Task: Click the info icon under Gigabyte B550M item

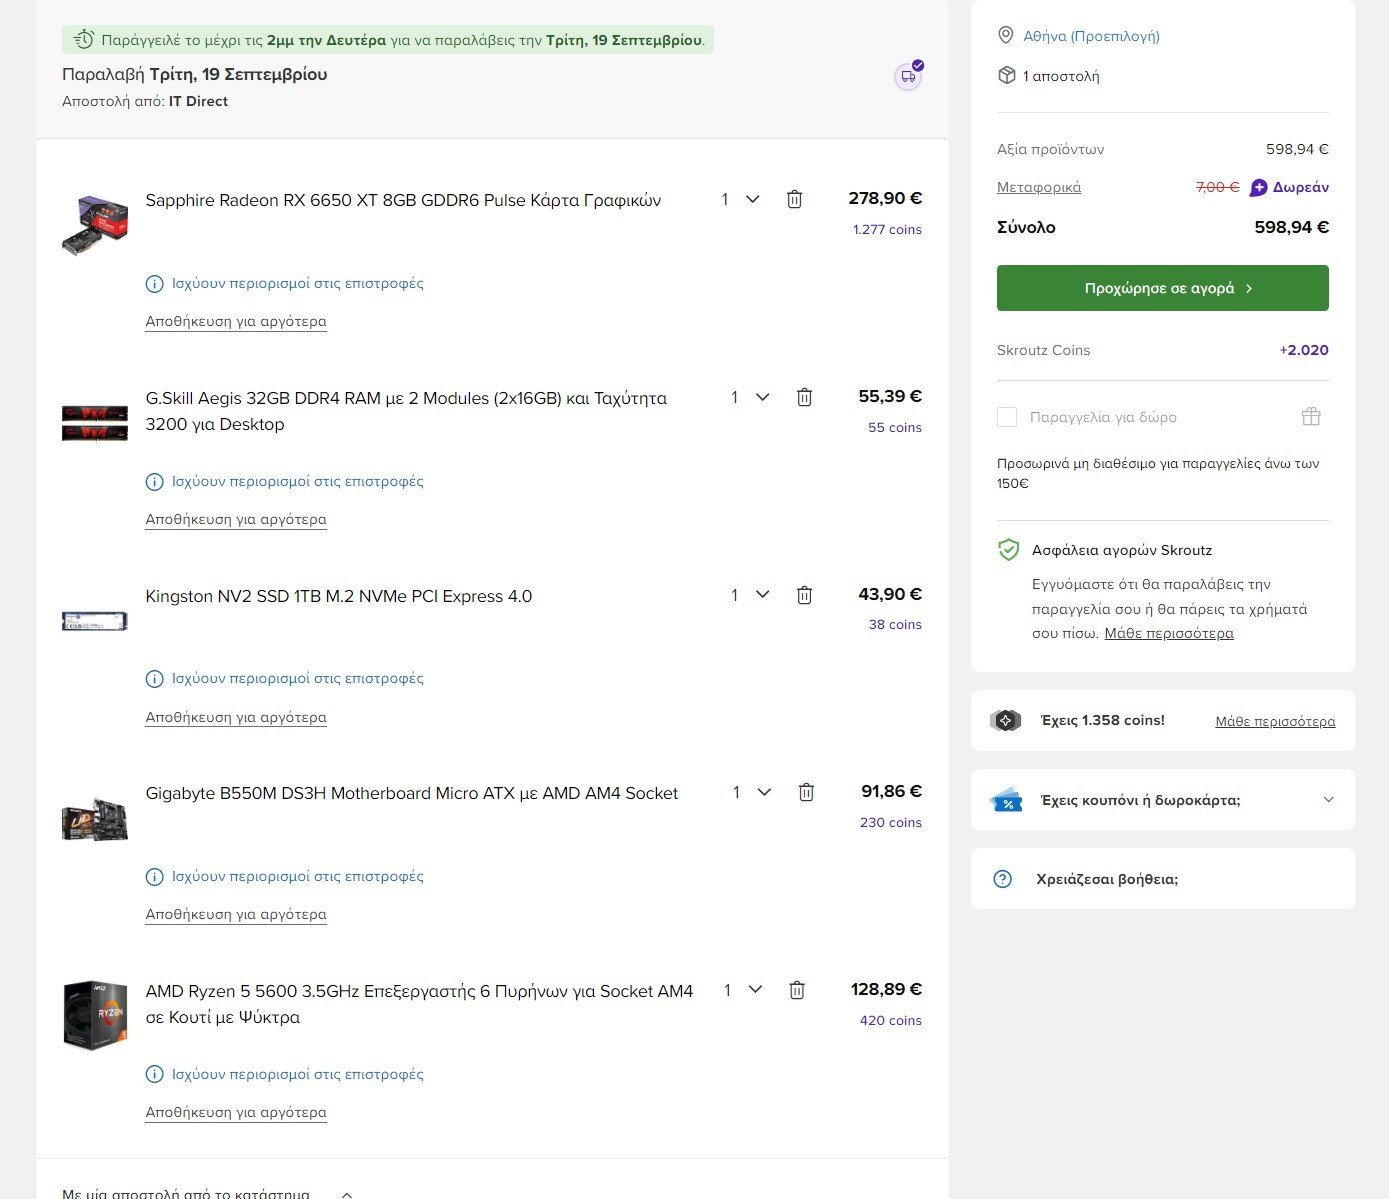Action: tap(155, 877)
